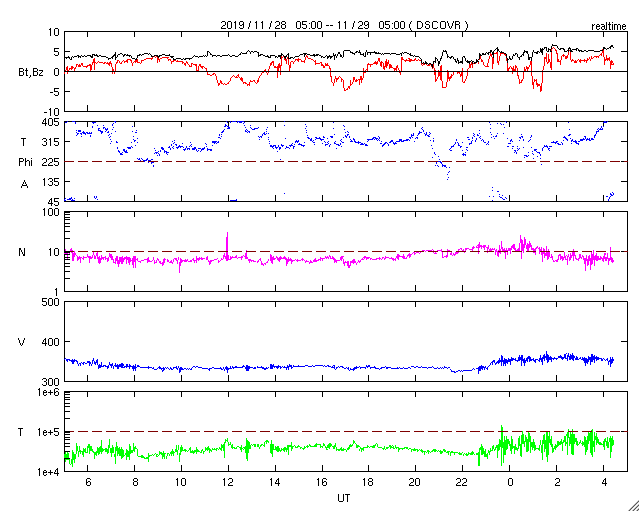Click the density spike at 12 UT
640x512 pixels.
[227, 245]
